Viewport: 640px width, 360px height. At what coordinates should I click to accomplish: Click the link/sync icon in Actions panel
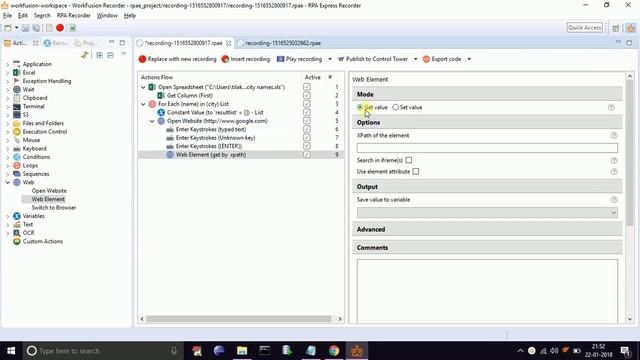[85, 55]
